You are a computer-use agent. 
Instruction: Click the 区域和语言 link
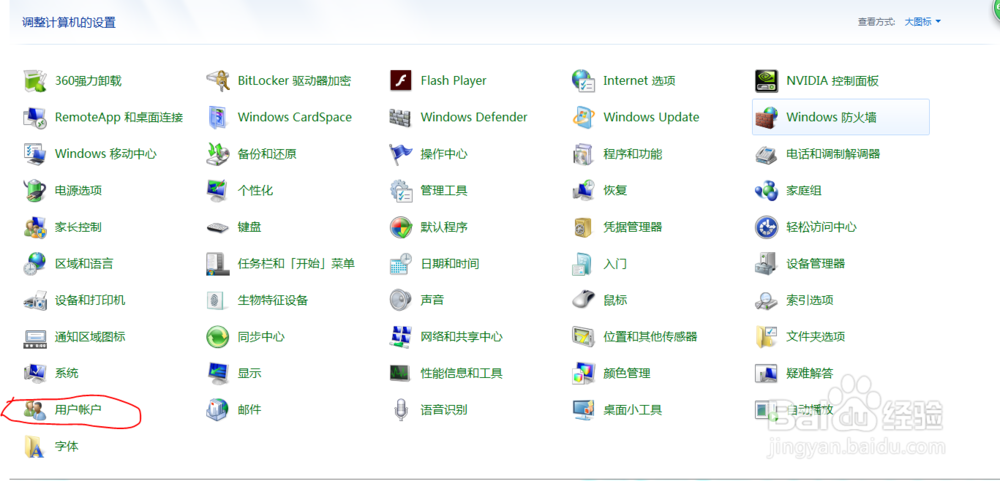tap(84, 263)
